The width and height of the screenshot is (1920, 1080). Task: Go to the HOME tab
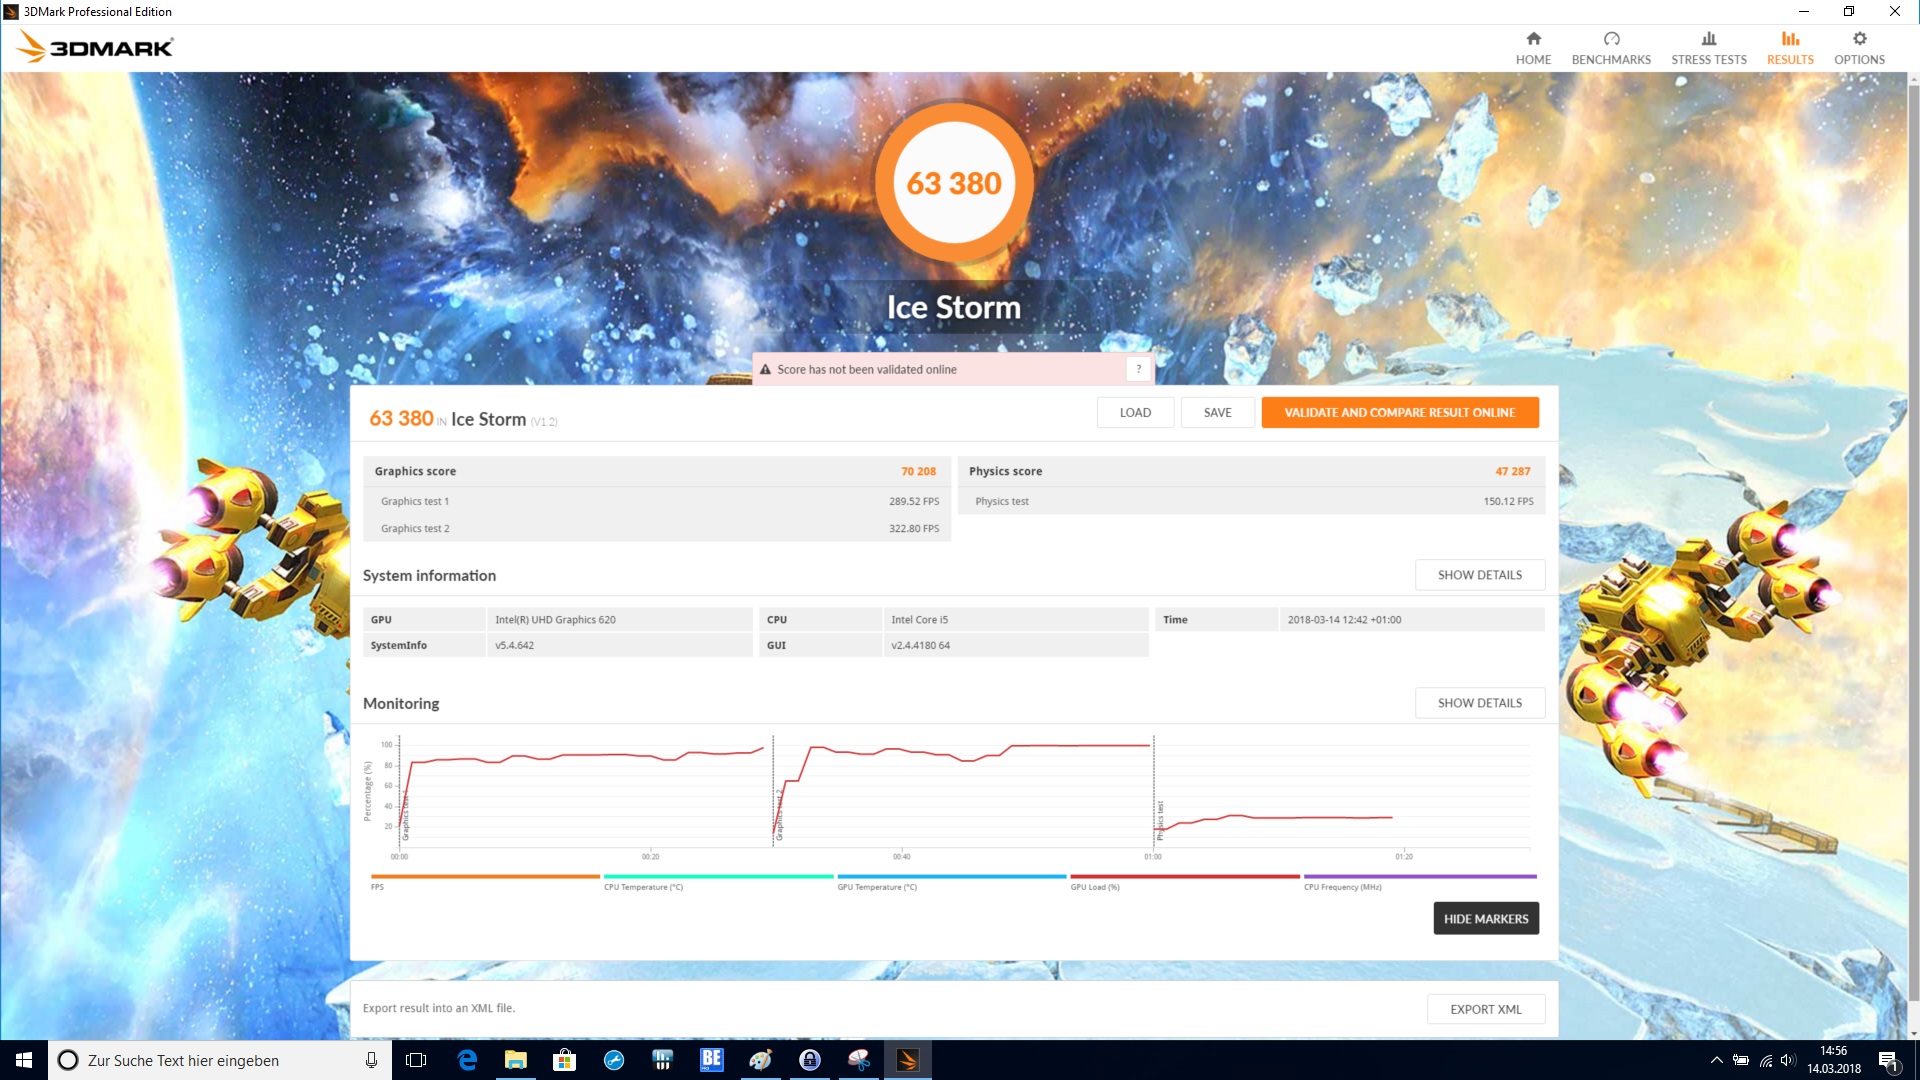(1533, 48)
